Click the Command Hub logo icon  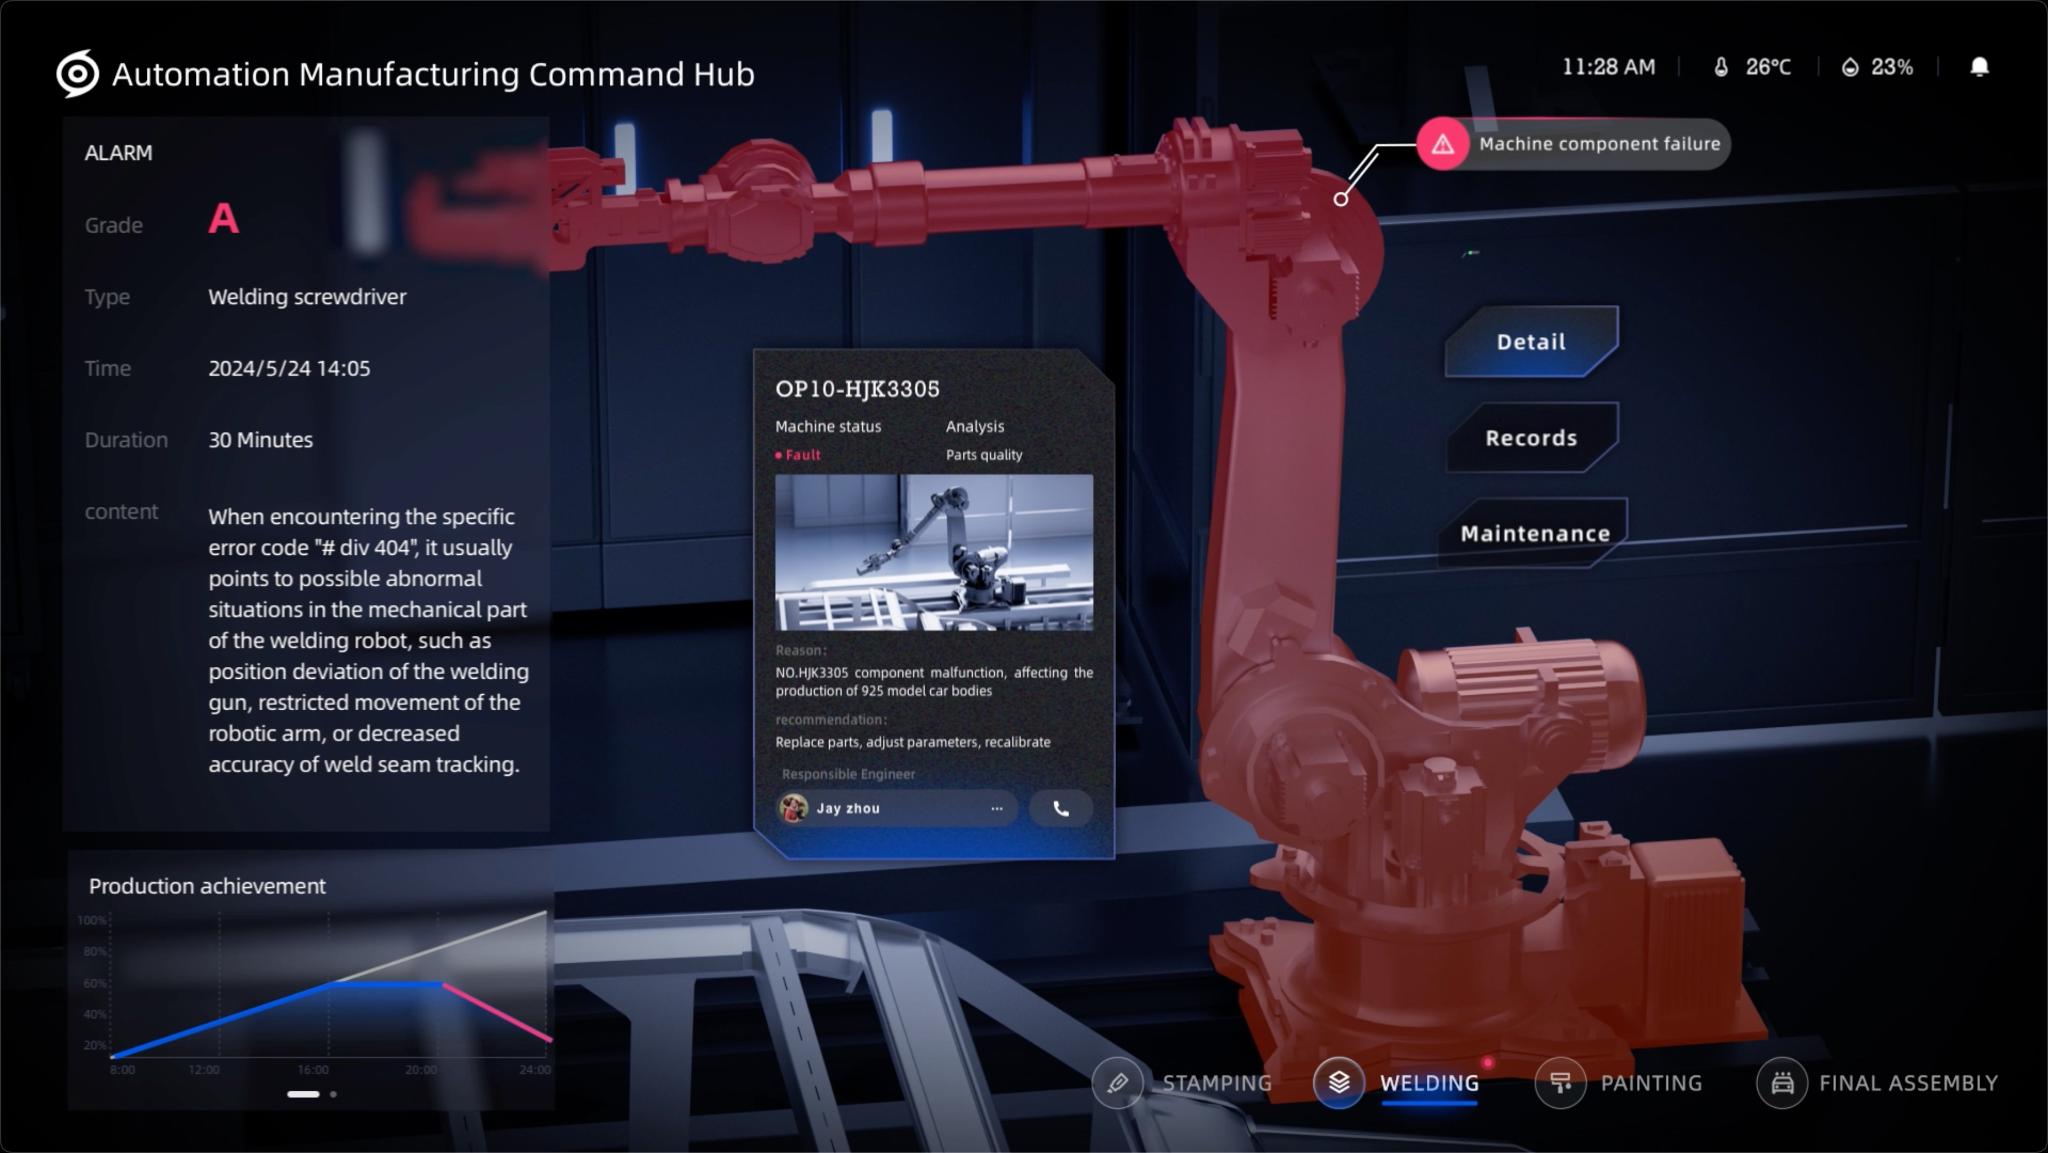coord(77,74)
